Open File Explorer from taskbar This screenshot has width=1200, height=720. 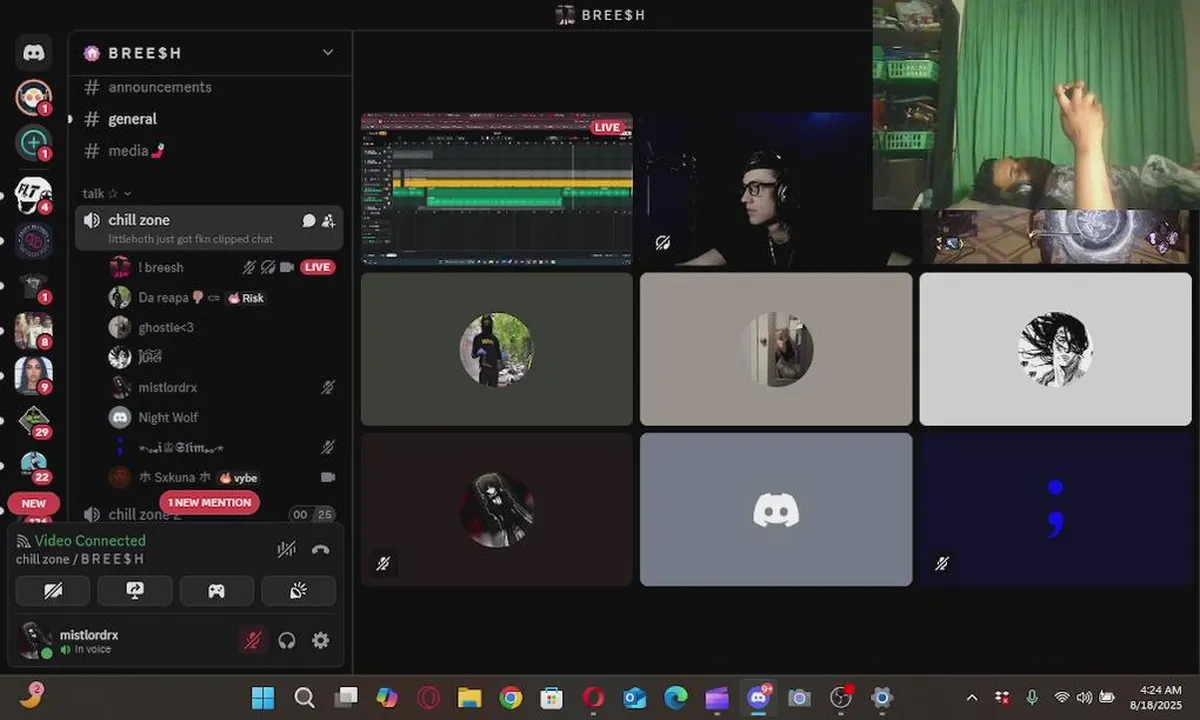[x=469, y=698]
